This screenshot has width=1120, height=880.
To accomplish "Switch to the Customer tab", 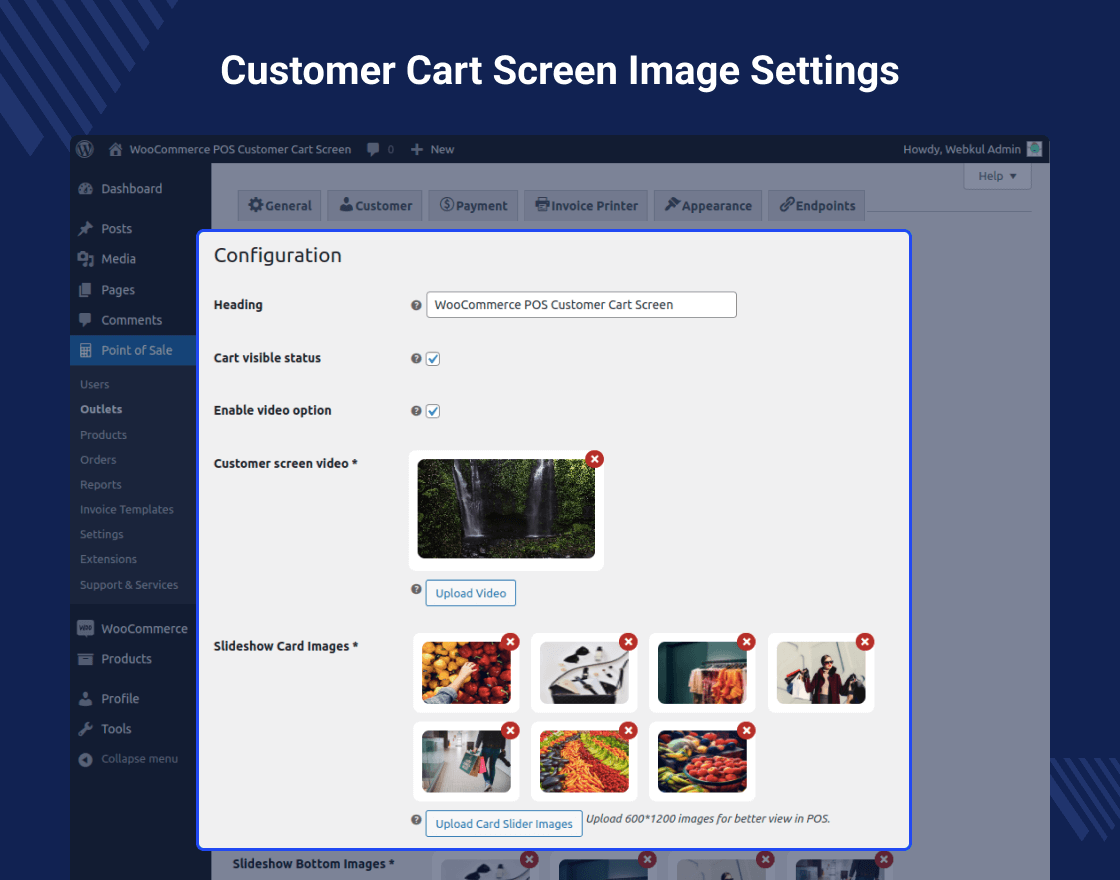I will [x=374, y=205].
